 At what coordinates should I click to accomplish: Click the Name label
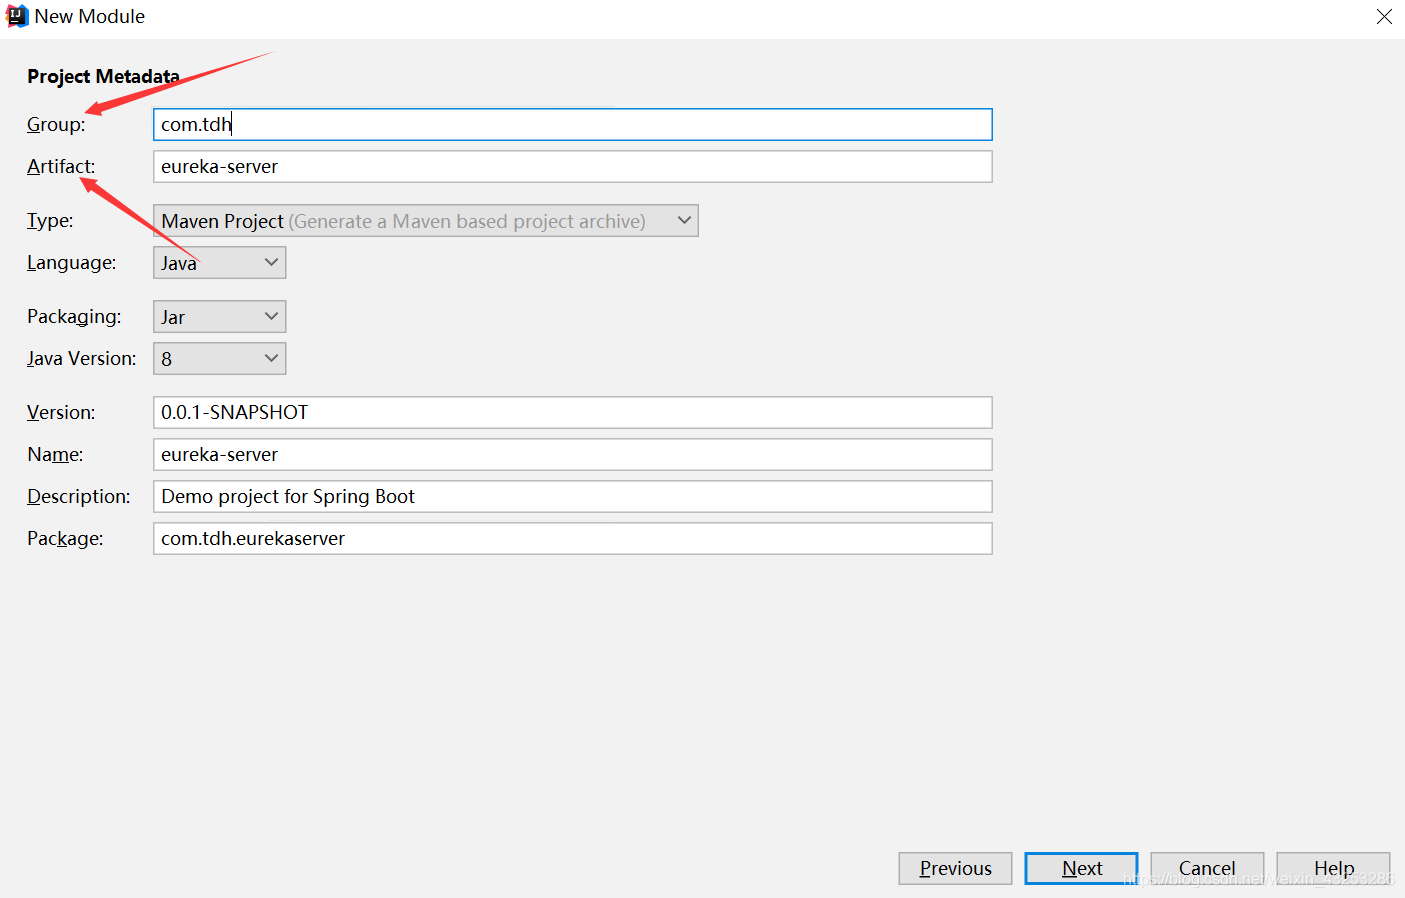click(55, 455)
